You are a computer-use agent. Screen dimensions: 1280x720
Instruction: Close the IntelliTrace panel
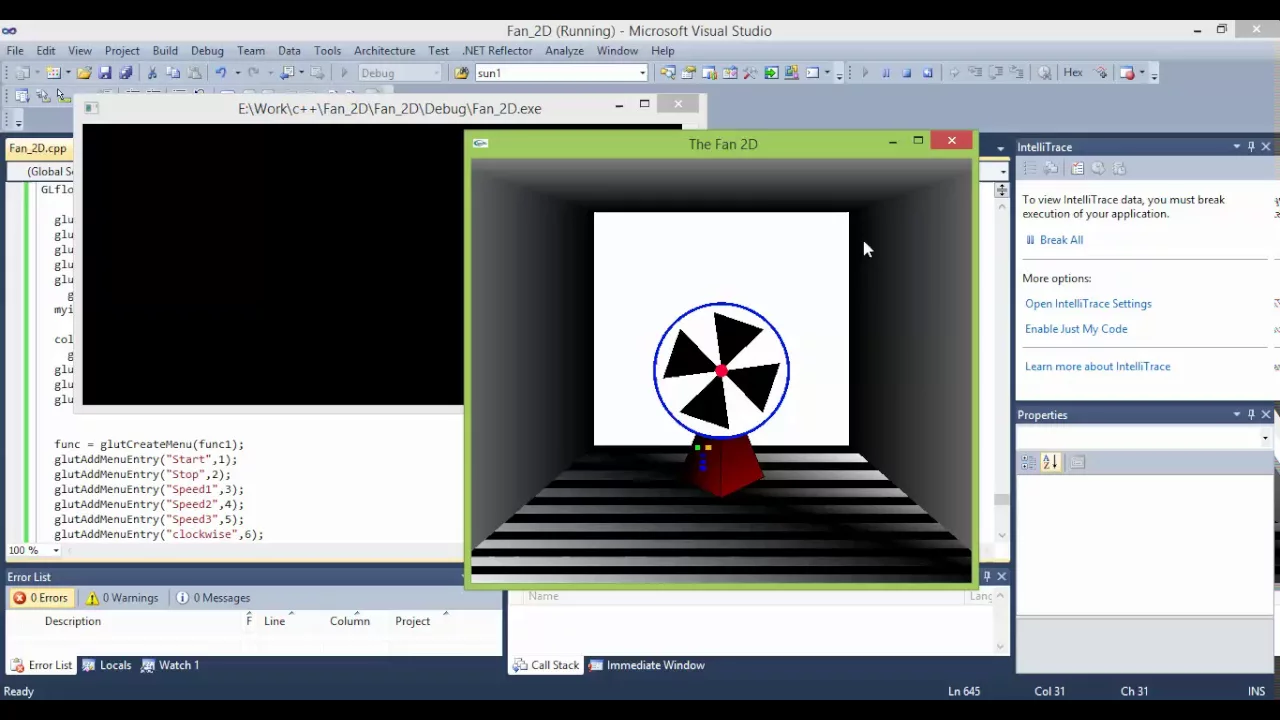tap(1266, 147)
